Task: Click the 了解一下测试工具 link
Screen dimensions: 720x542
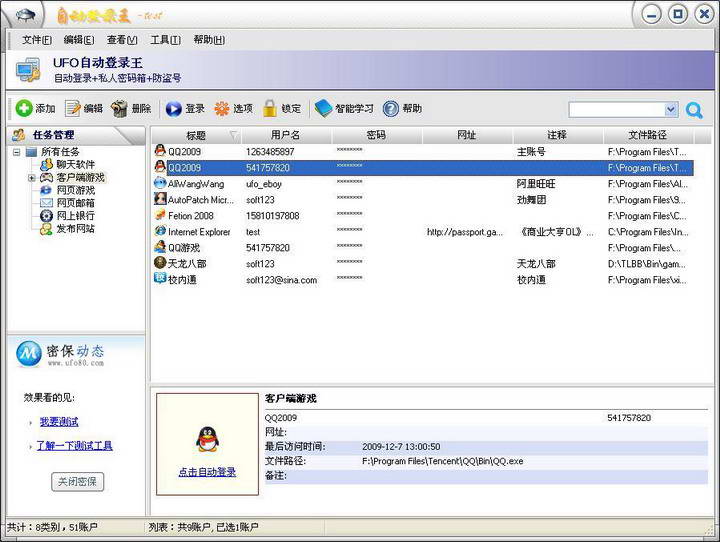Action: coord(74,446)
